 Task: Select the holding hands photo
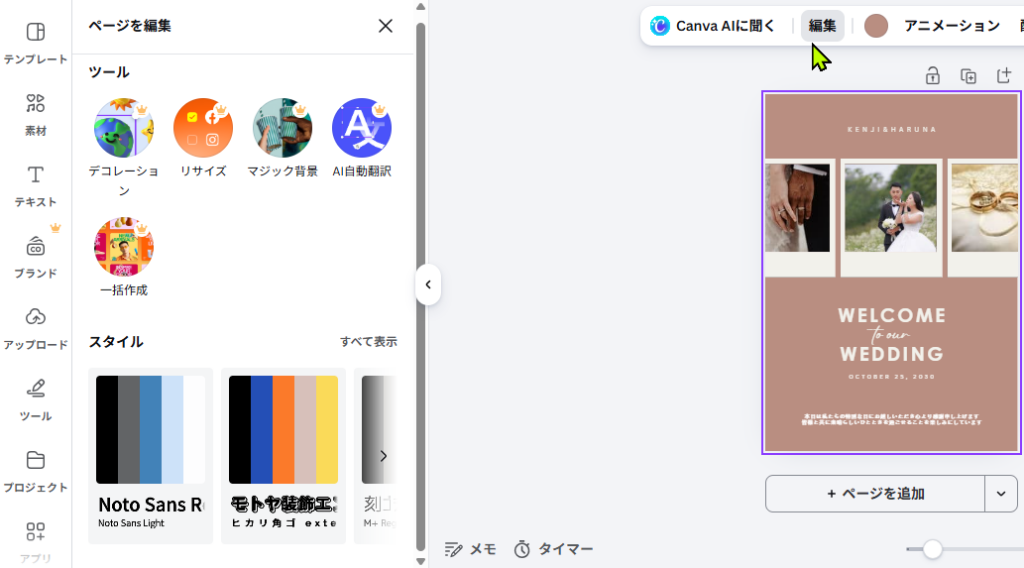797,208
